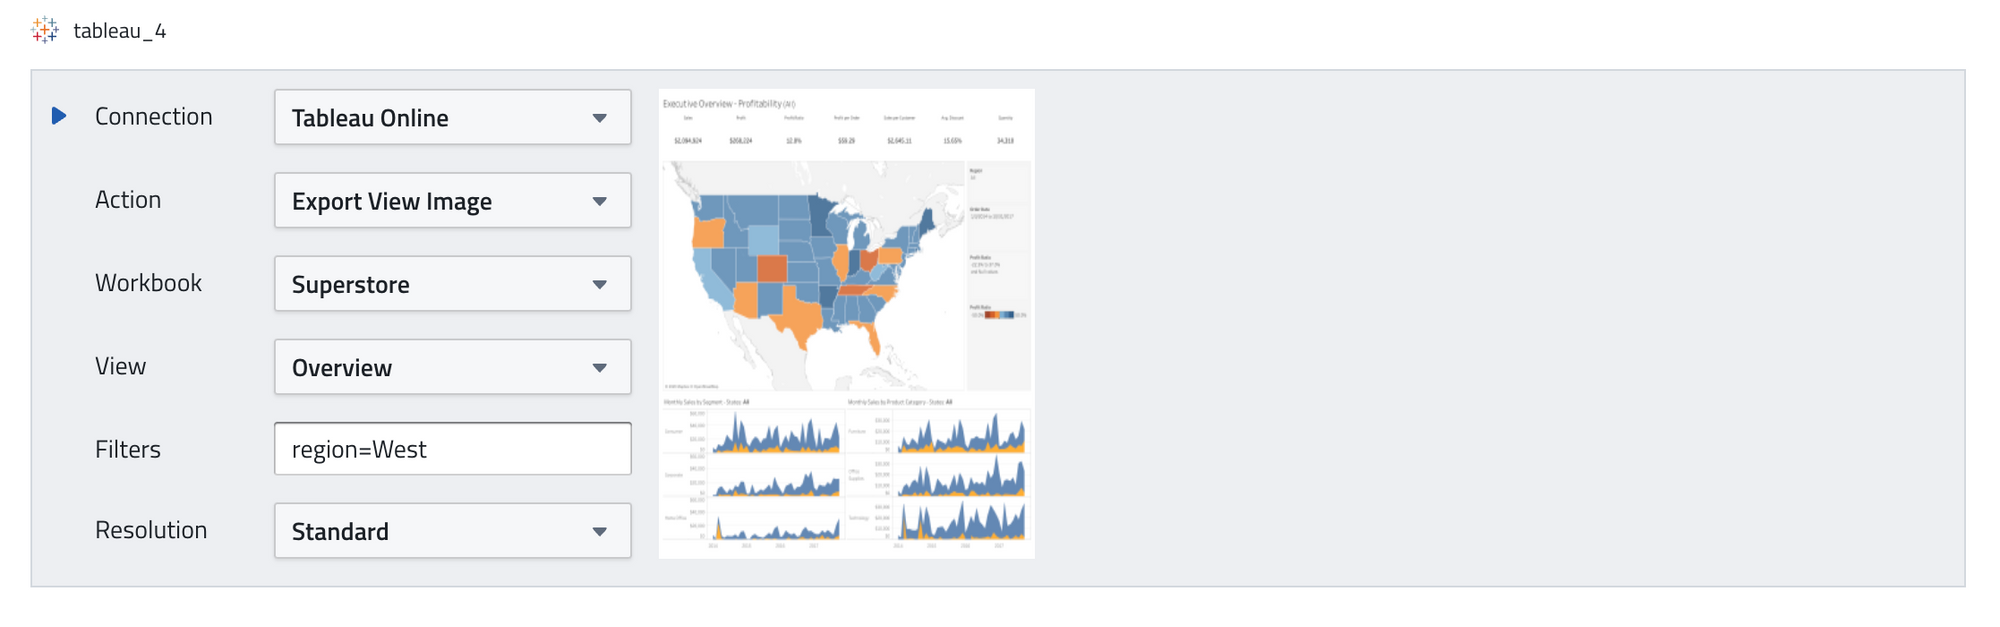Image resolution: width=2000 pixels, height=627 pixels.
Task: Click the tableau_4 node title
Action: [120, 31]
